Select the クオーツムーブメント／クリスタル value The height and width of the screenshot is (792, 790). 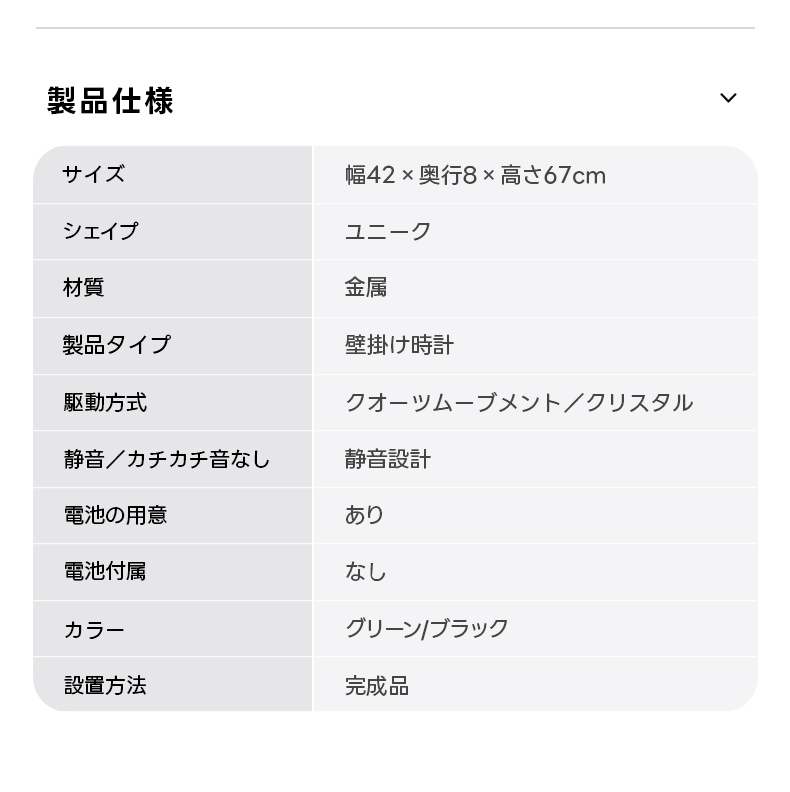coord(518,402)
